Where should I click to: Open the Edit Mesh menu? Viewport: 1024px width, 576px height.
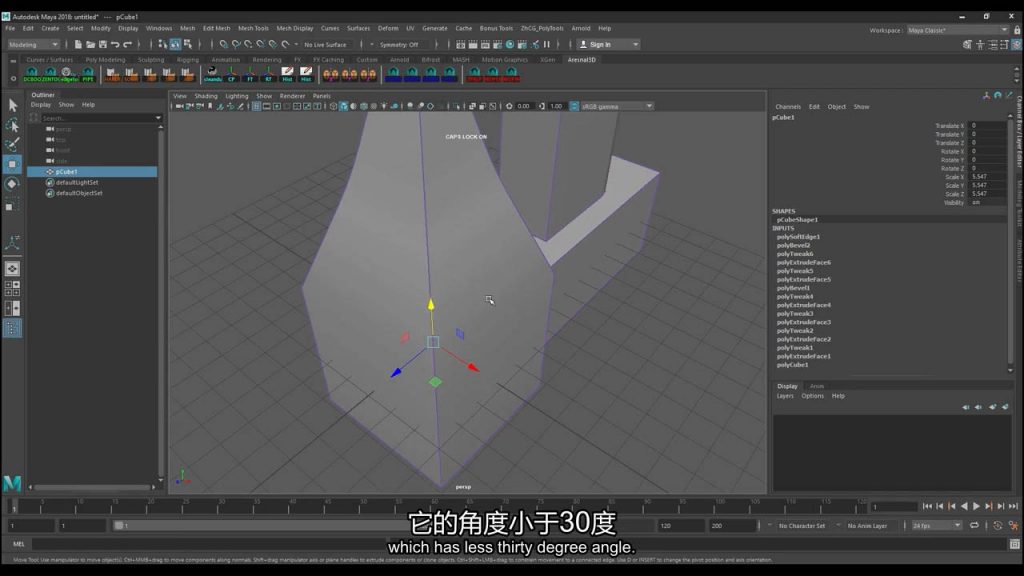click(216, 28)
